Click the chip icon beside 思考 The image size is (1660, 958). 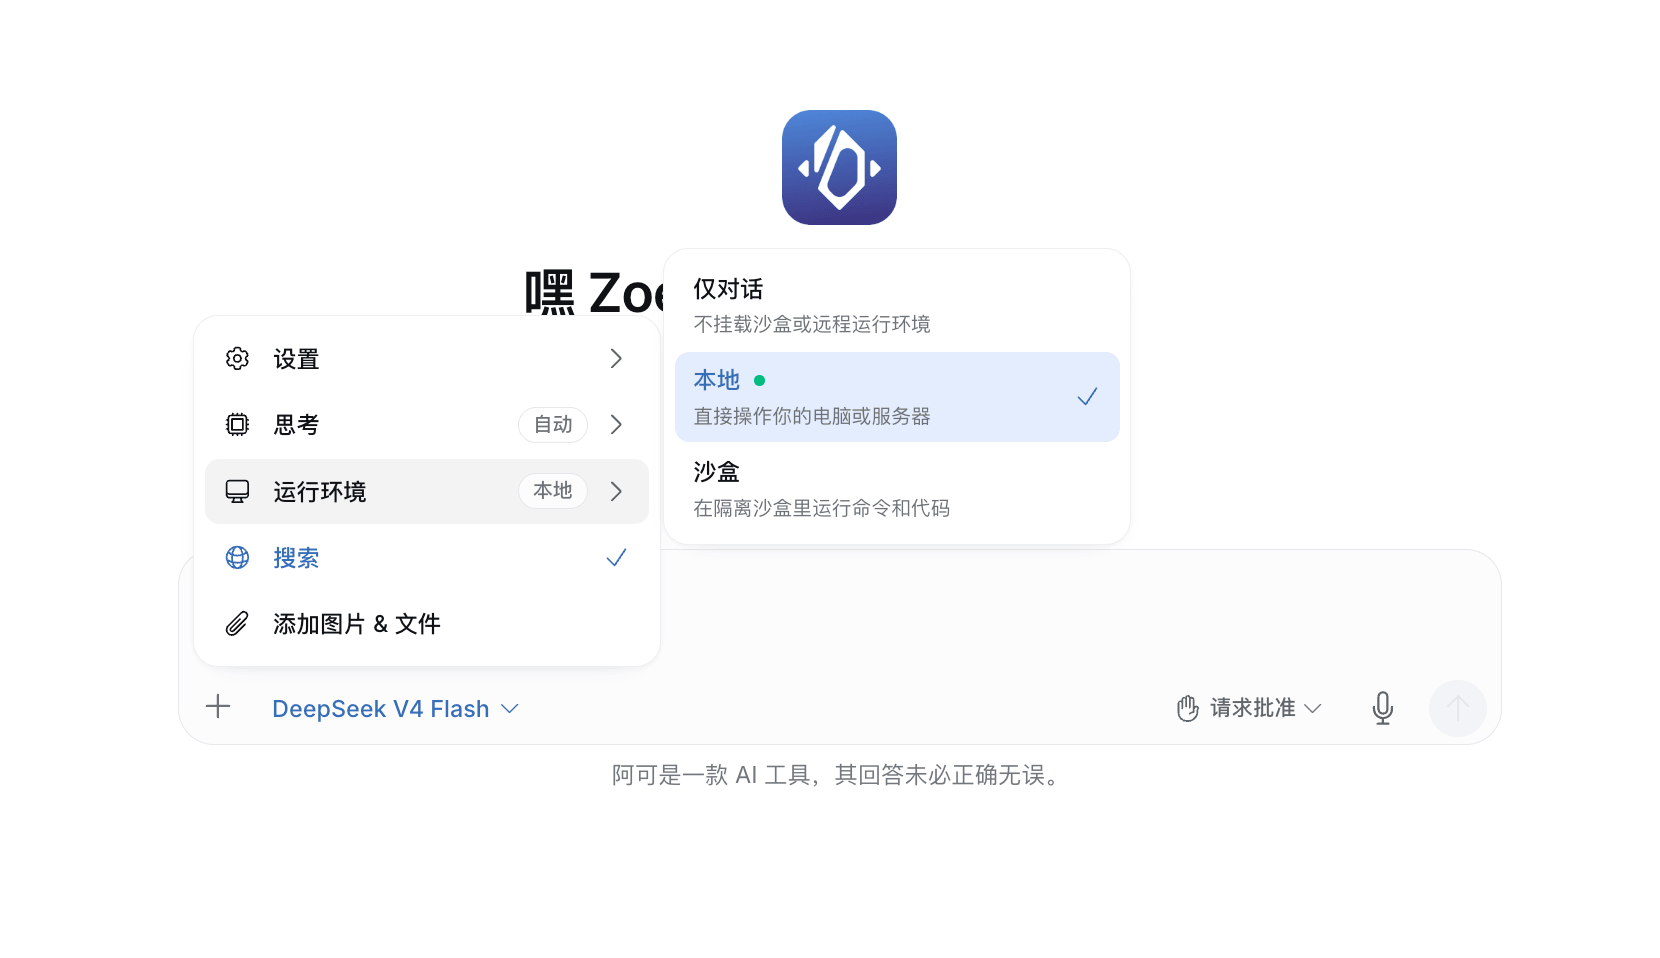click(x=237, y=425)
